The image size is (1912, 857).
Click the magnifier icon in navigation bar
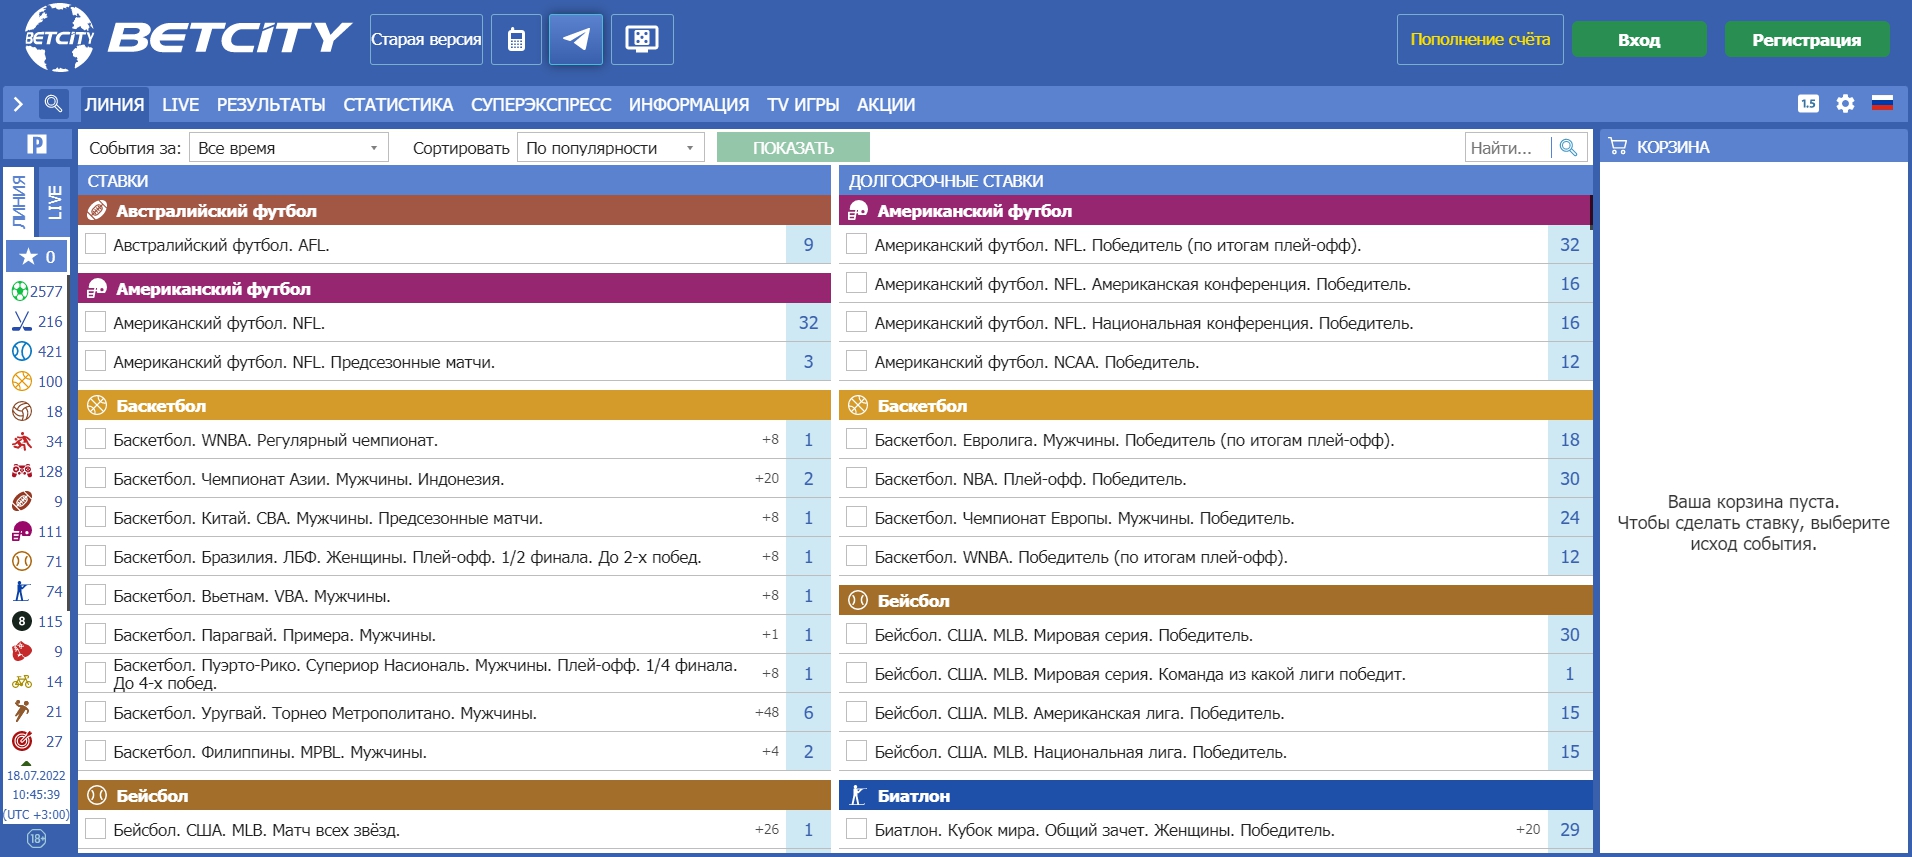coord(53,104)
